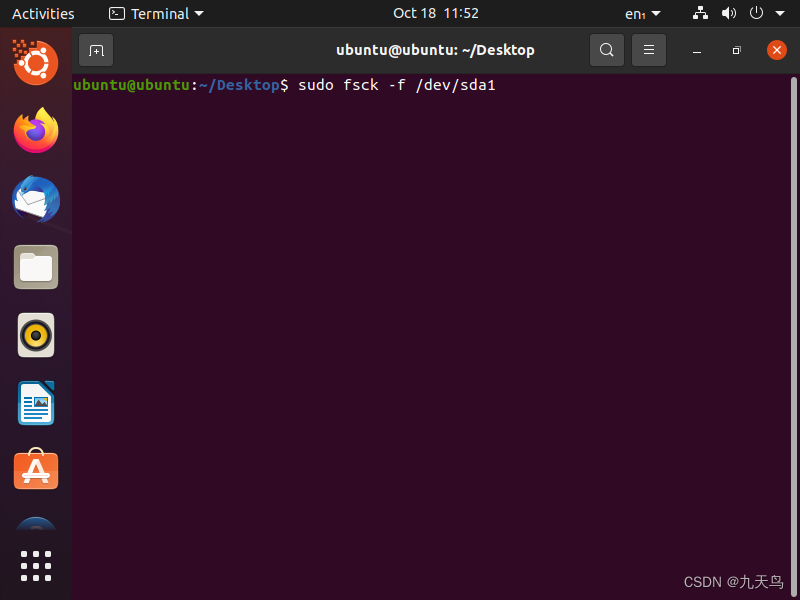Image resolution: width=800 pixels, height=600 pixels.
Task: Show Applications grid
Action: click(x=36, y=566)
